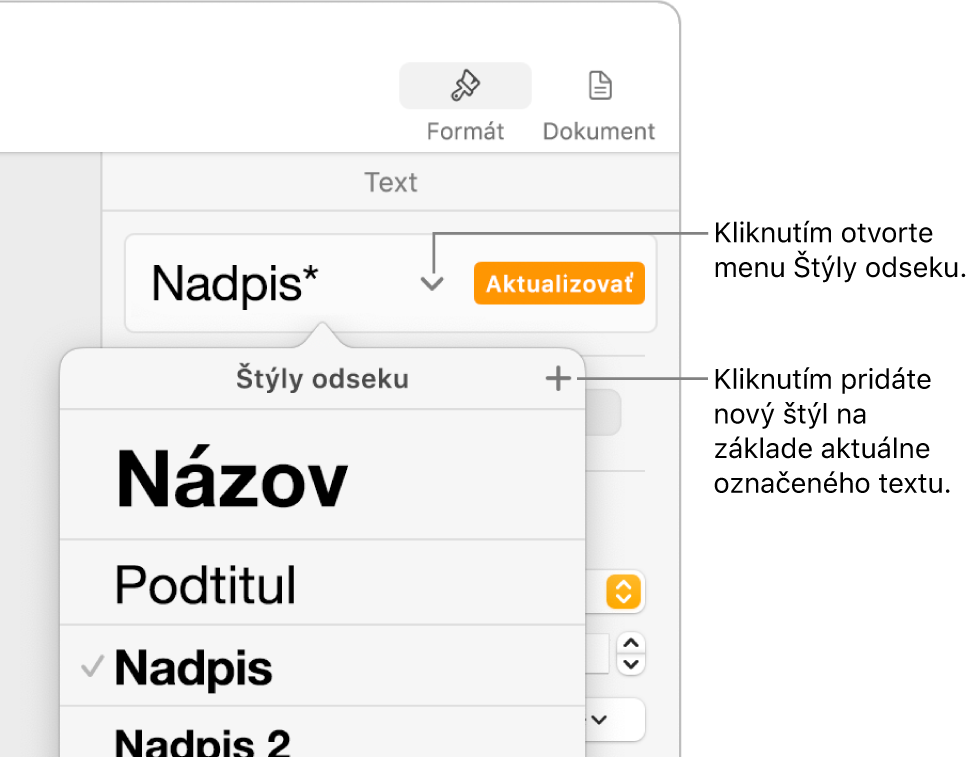Click the value field beside the stepper
The image size is (977, 758).
[597, 654]
